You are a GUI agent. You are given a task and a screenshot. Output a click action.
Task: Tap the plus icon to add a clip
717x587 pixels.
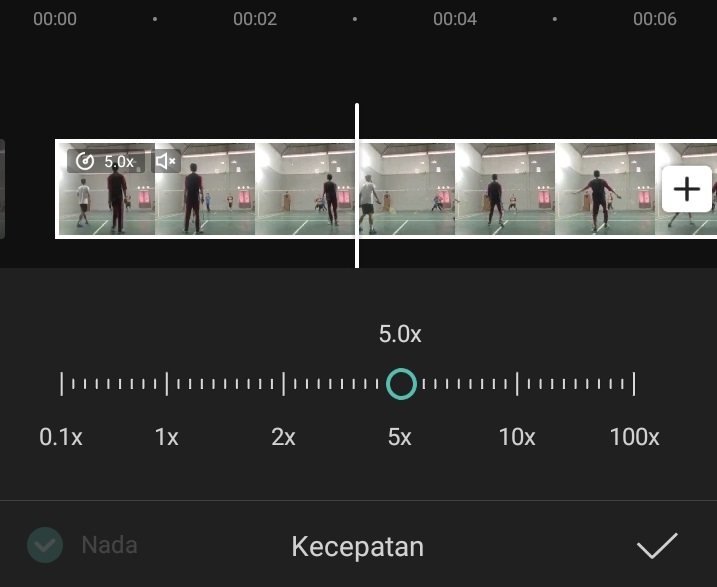(686, 189)
